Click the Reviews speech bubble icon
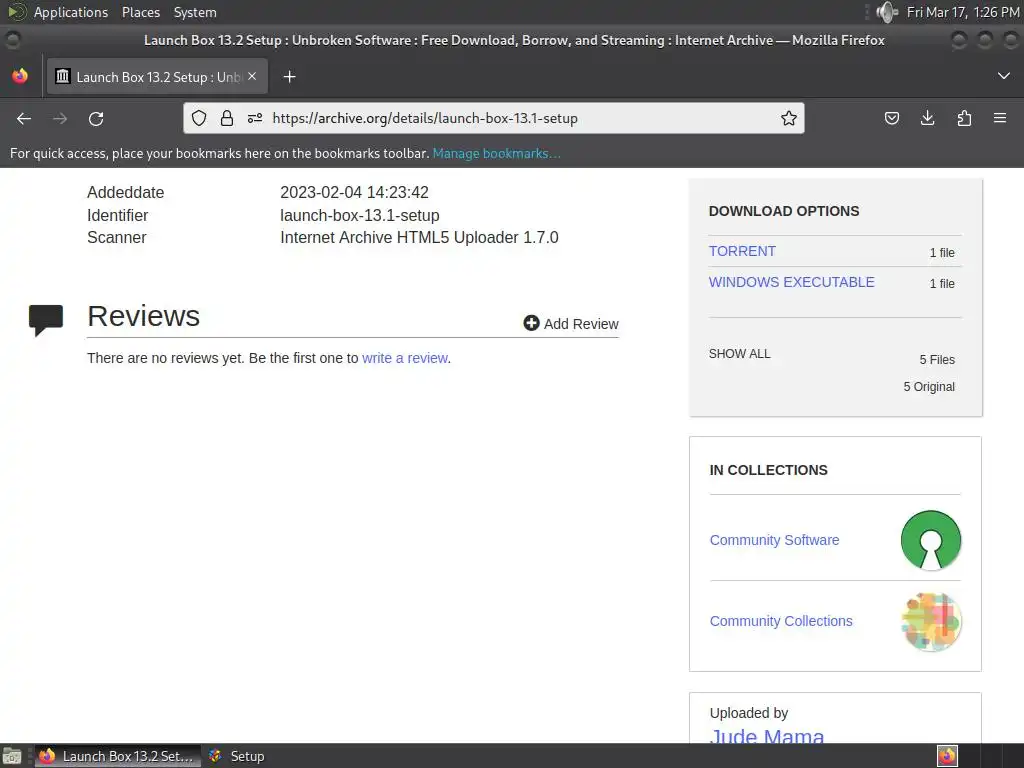The height and width of the screenshot is (768, 1024). [x=46, y=320]
